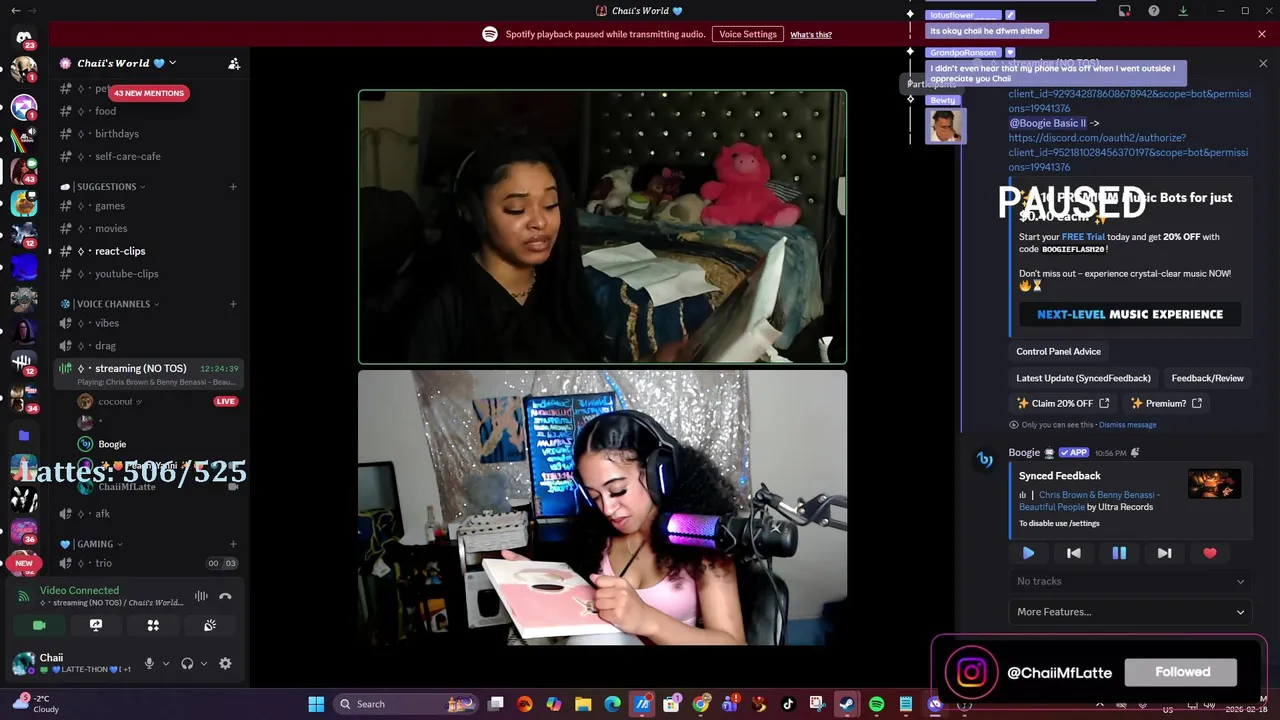Select the streaming (NO TOS) voice channel

tap(148, 374)
